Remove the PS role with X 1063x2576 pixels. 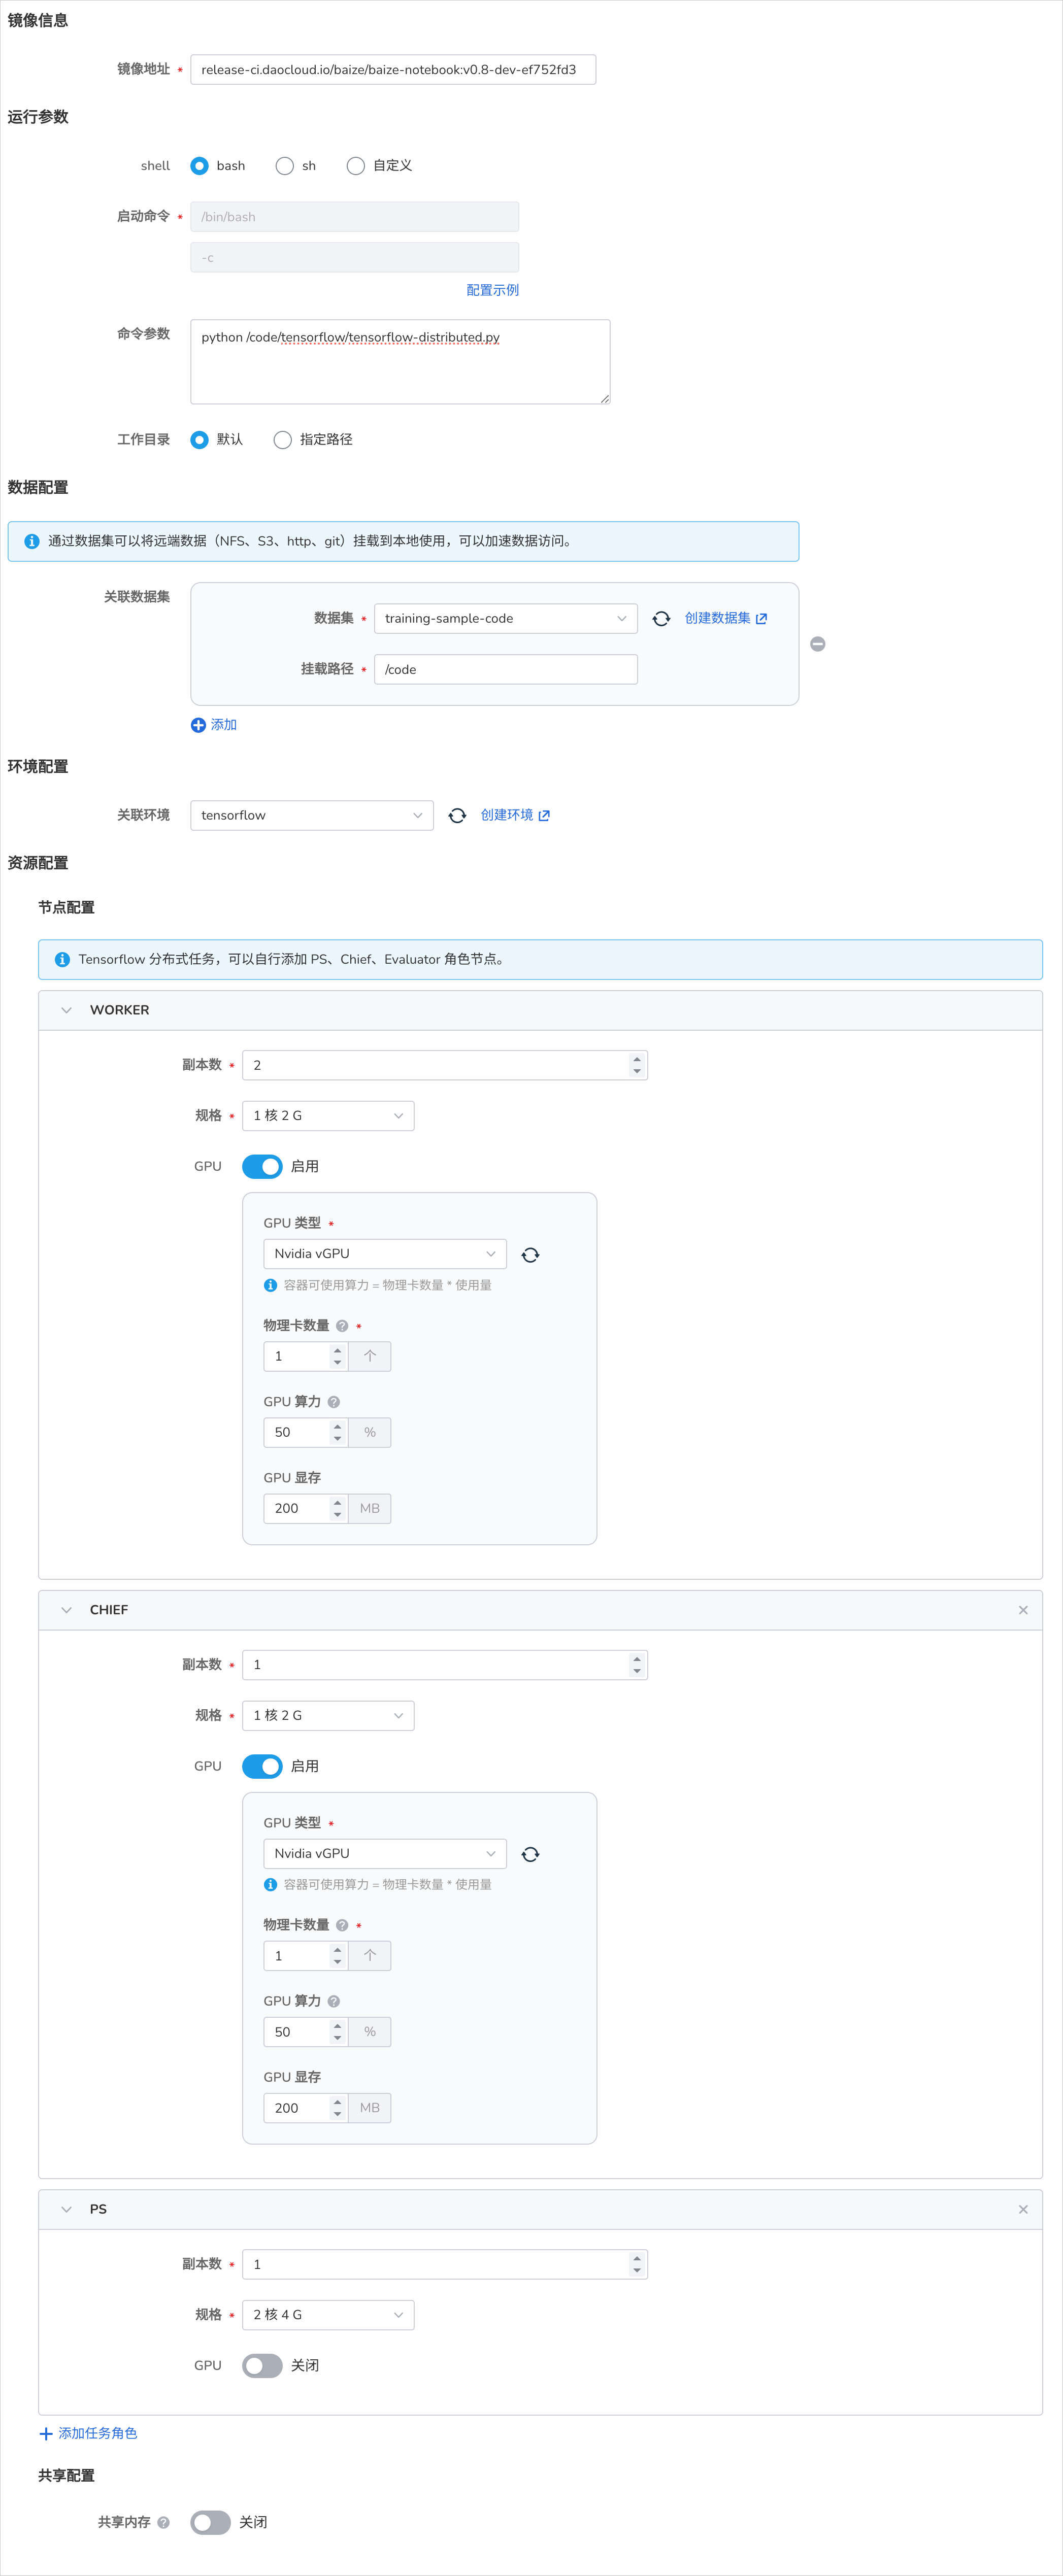pyautogui.click(x=1023, y=2209)
